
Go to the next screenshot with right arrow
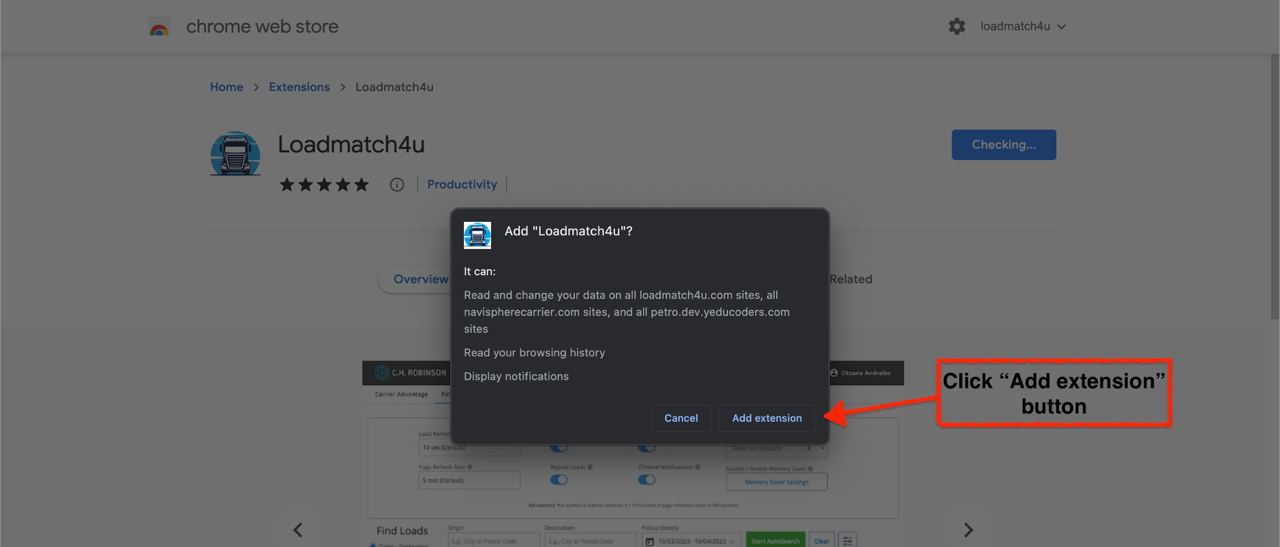click(967, 530)
